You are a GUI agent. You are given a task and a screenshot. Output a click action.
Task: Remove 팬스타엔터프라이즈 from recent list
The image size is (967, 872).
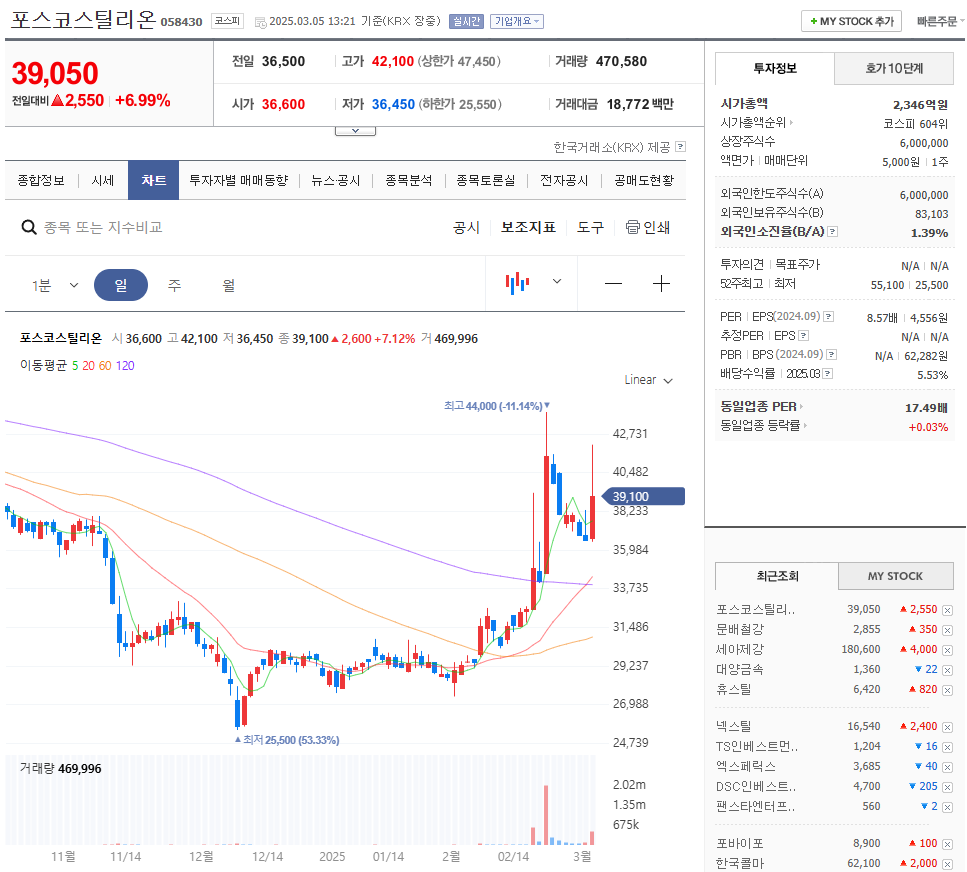pos(947,807)
